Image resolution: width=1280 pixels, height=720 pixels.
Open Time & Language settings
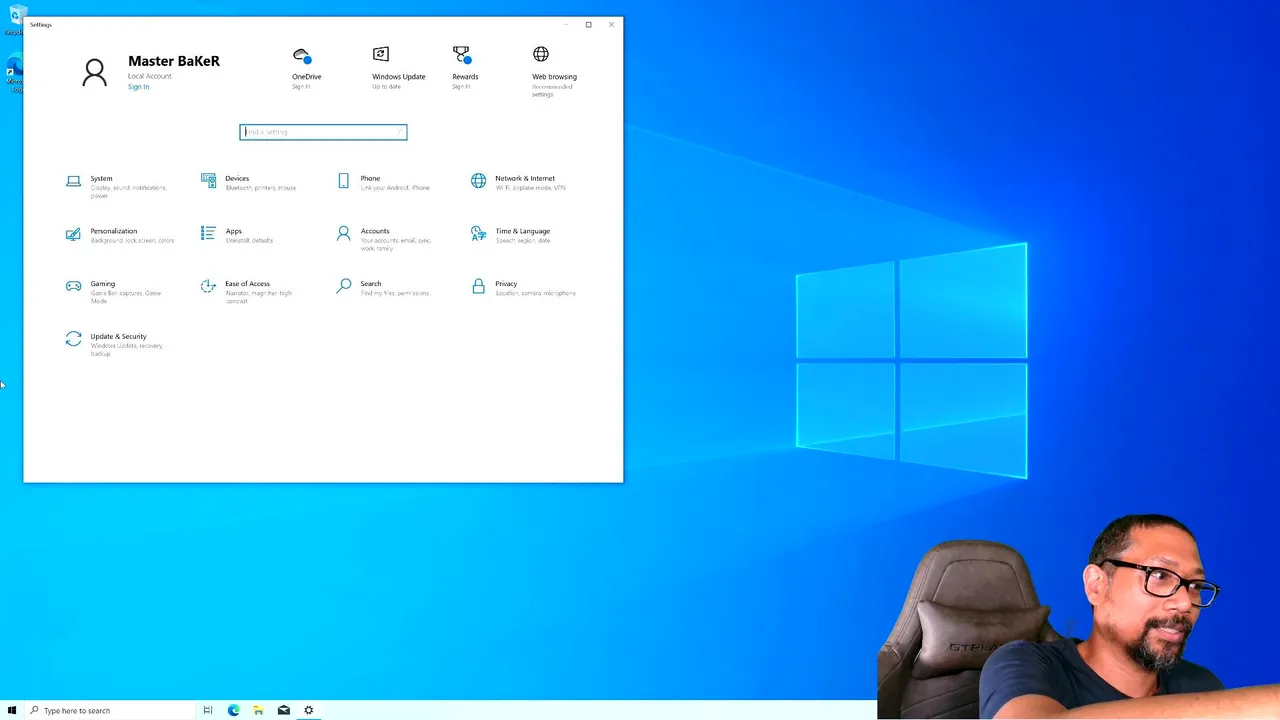pos(512,235)
